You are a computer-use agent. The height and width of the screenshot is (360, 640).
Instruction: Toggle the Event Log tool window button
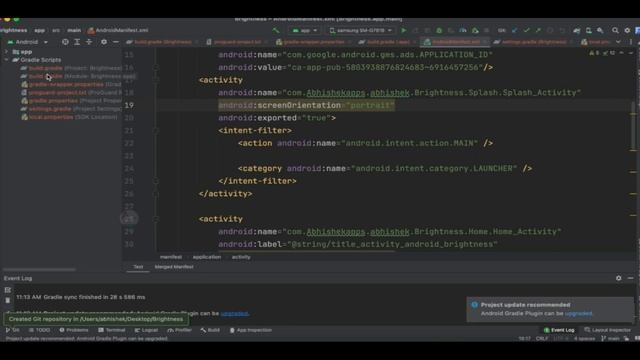559,330
